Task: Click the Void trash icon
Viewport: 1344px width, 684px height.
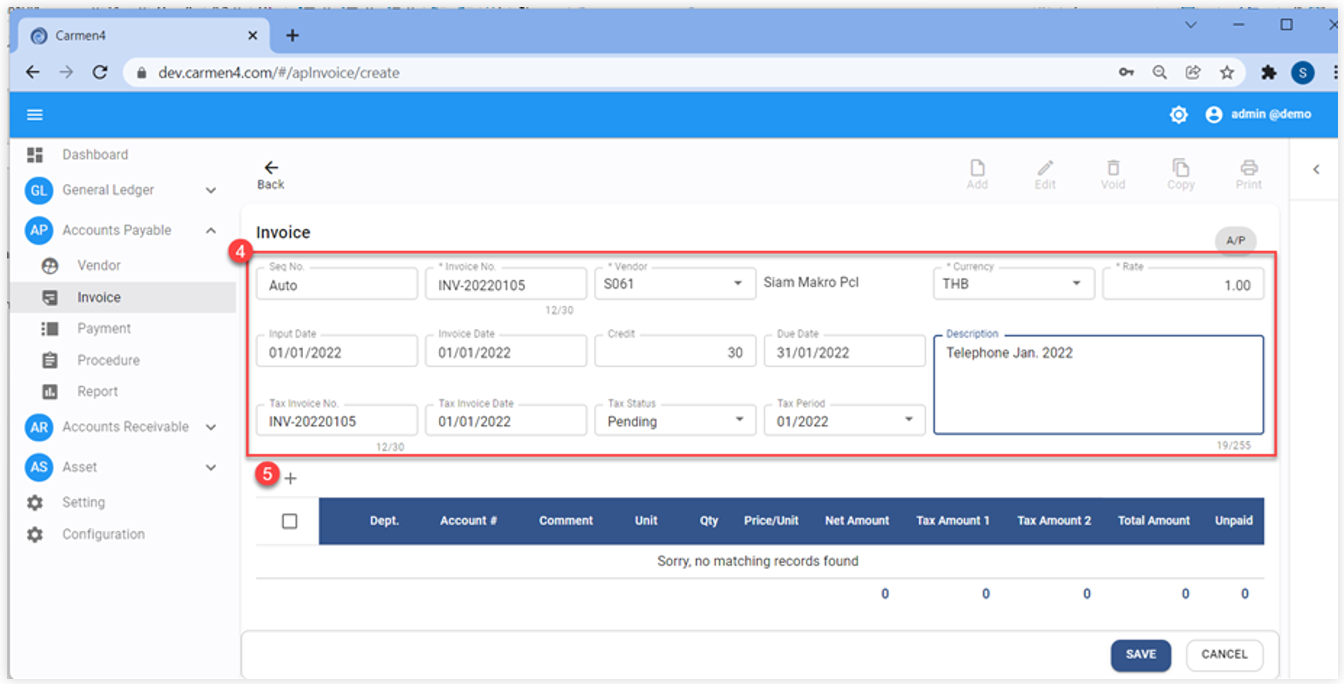Action: pyautogui.click(x=1113, y=168)
